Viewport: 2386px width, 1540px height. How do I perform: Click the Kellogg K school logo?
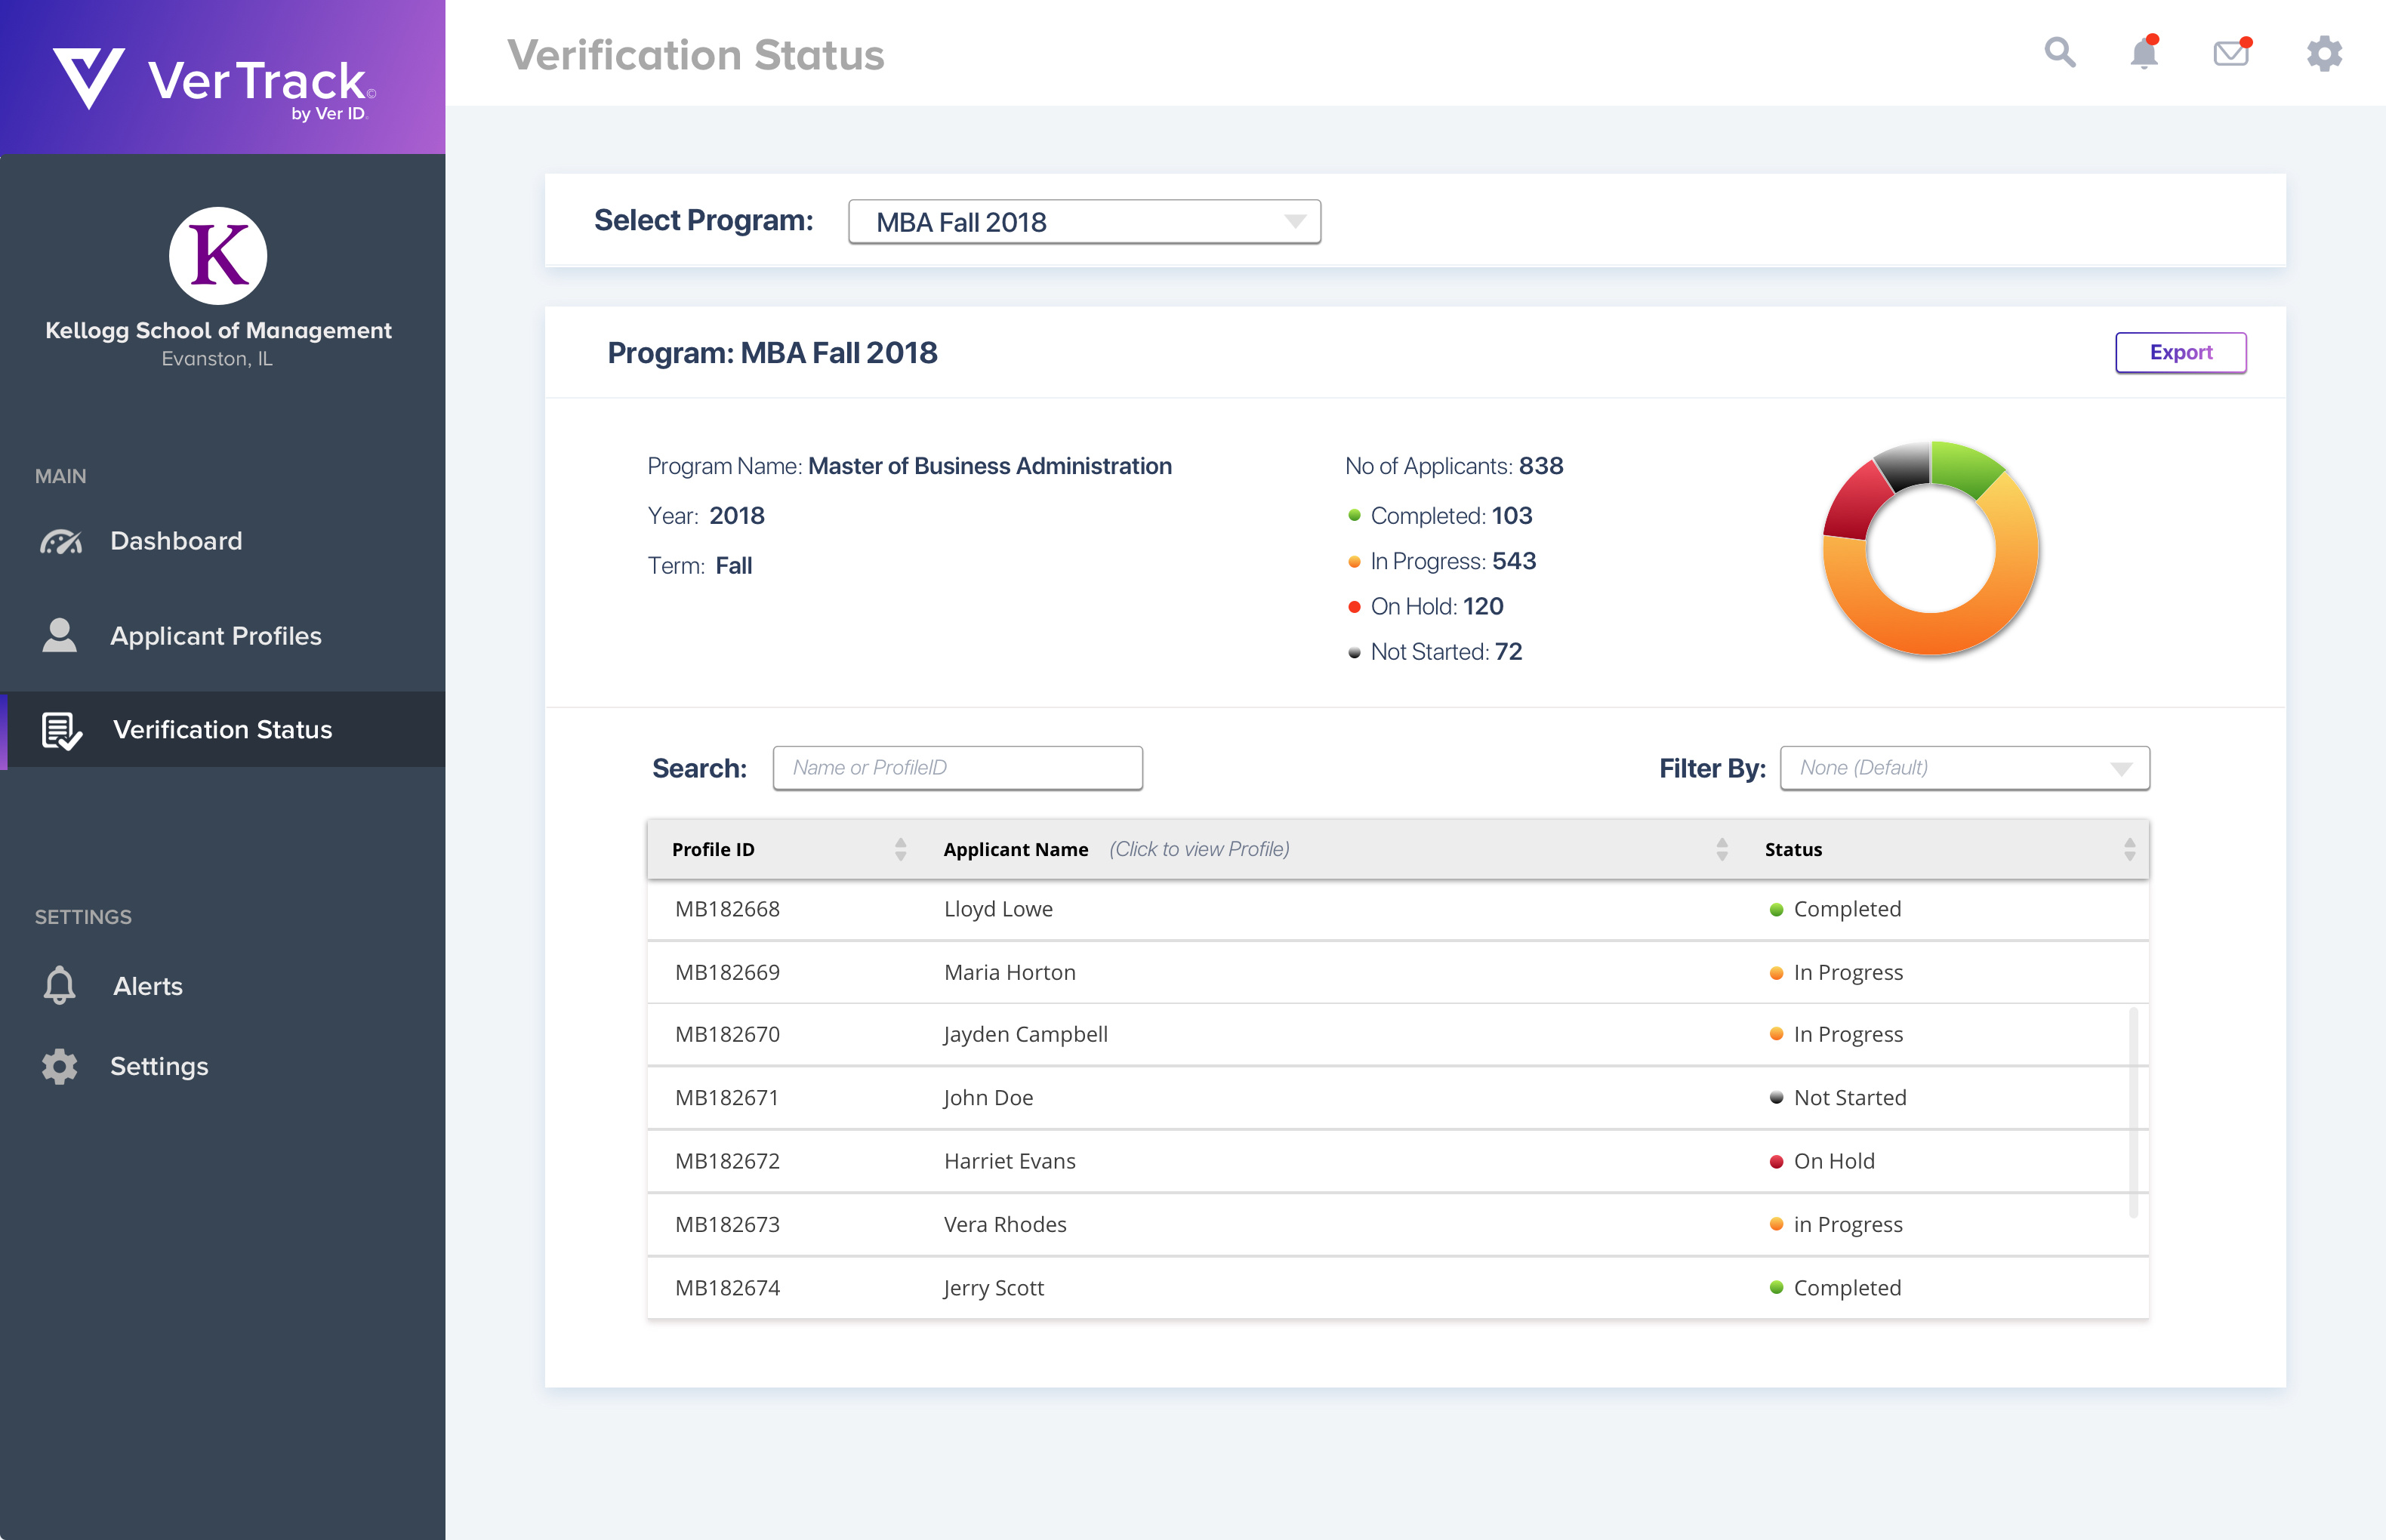pos(217,256)
